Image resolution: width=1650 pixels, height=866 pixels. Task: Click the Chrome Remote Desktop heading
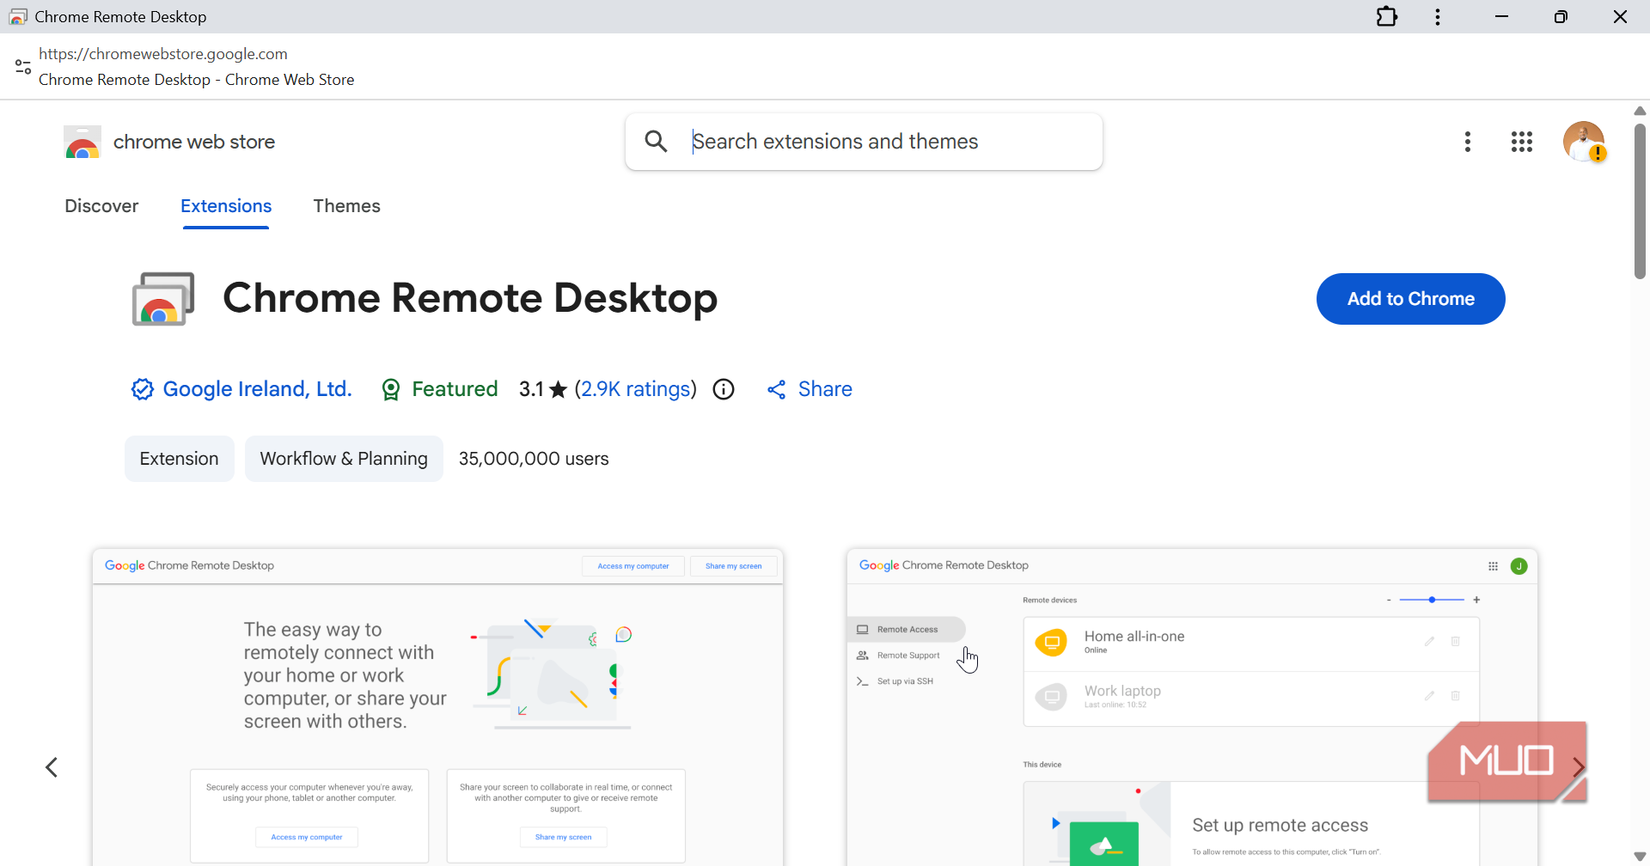(x=470, y=298)
